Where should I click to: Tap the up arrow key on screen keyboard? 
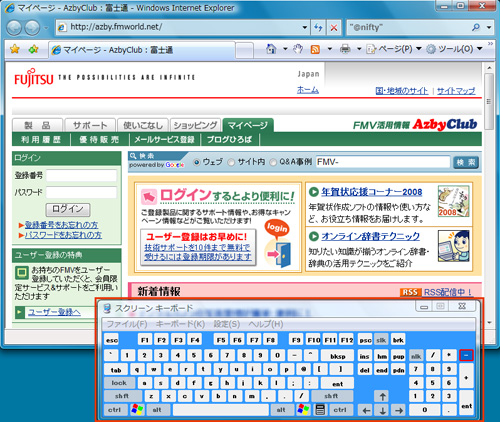(x=382, y=396)
